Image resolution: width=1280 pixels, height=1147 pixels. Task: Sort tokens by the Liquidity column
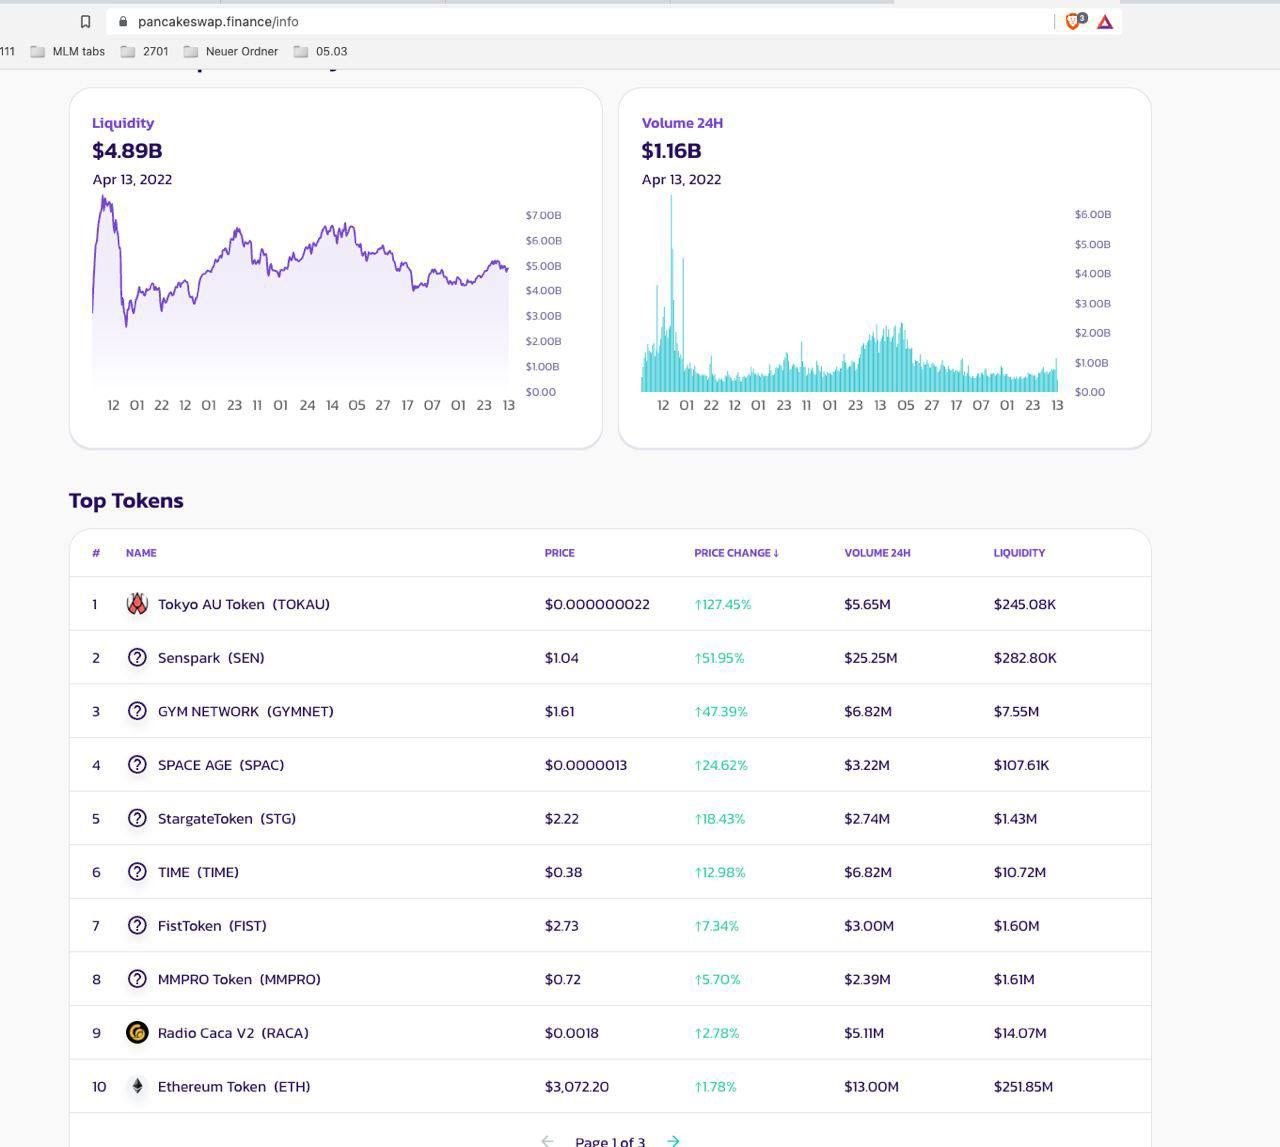tap(1019, 552)
